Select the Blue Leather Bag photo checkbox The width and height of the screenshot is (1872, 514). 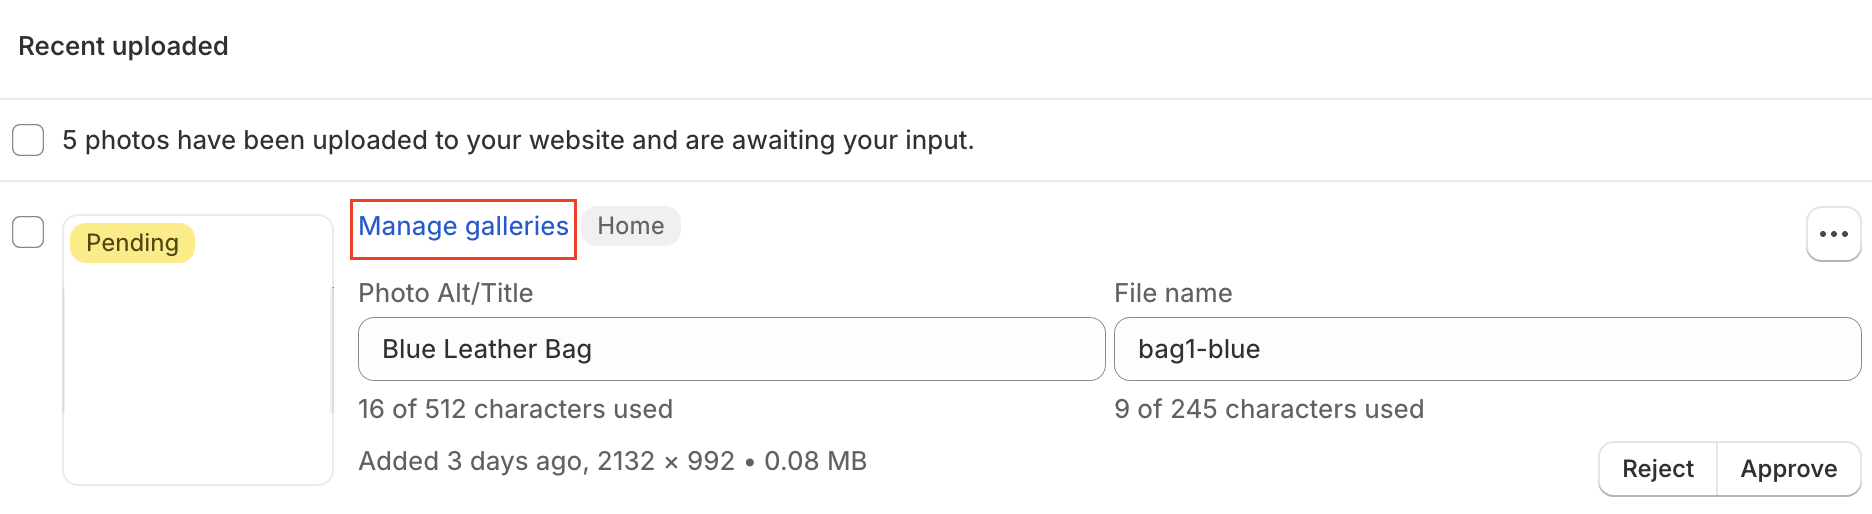tap(28, 232)
